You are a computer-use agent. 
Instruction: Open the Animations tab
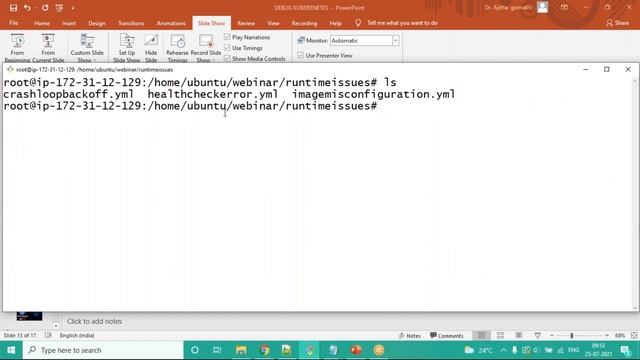coord(171,23)
